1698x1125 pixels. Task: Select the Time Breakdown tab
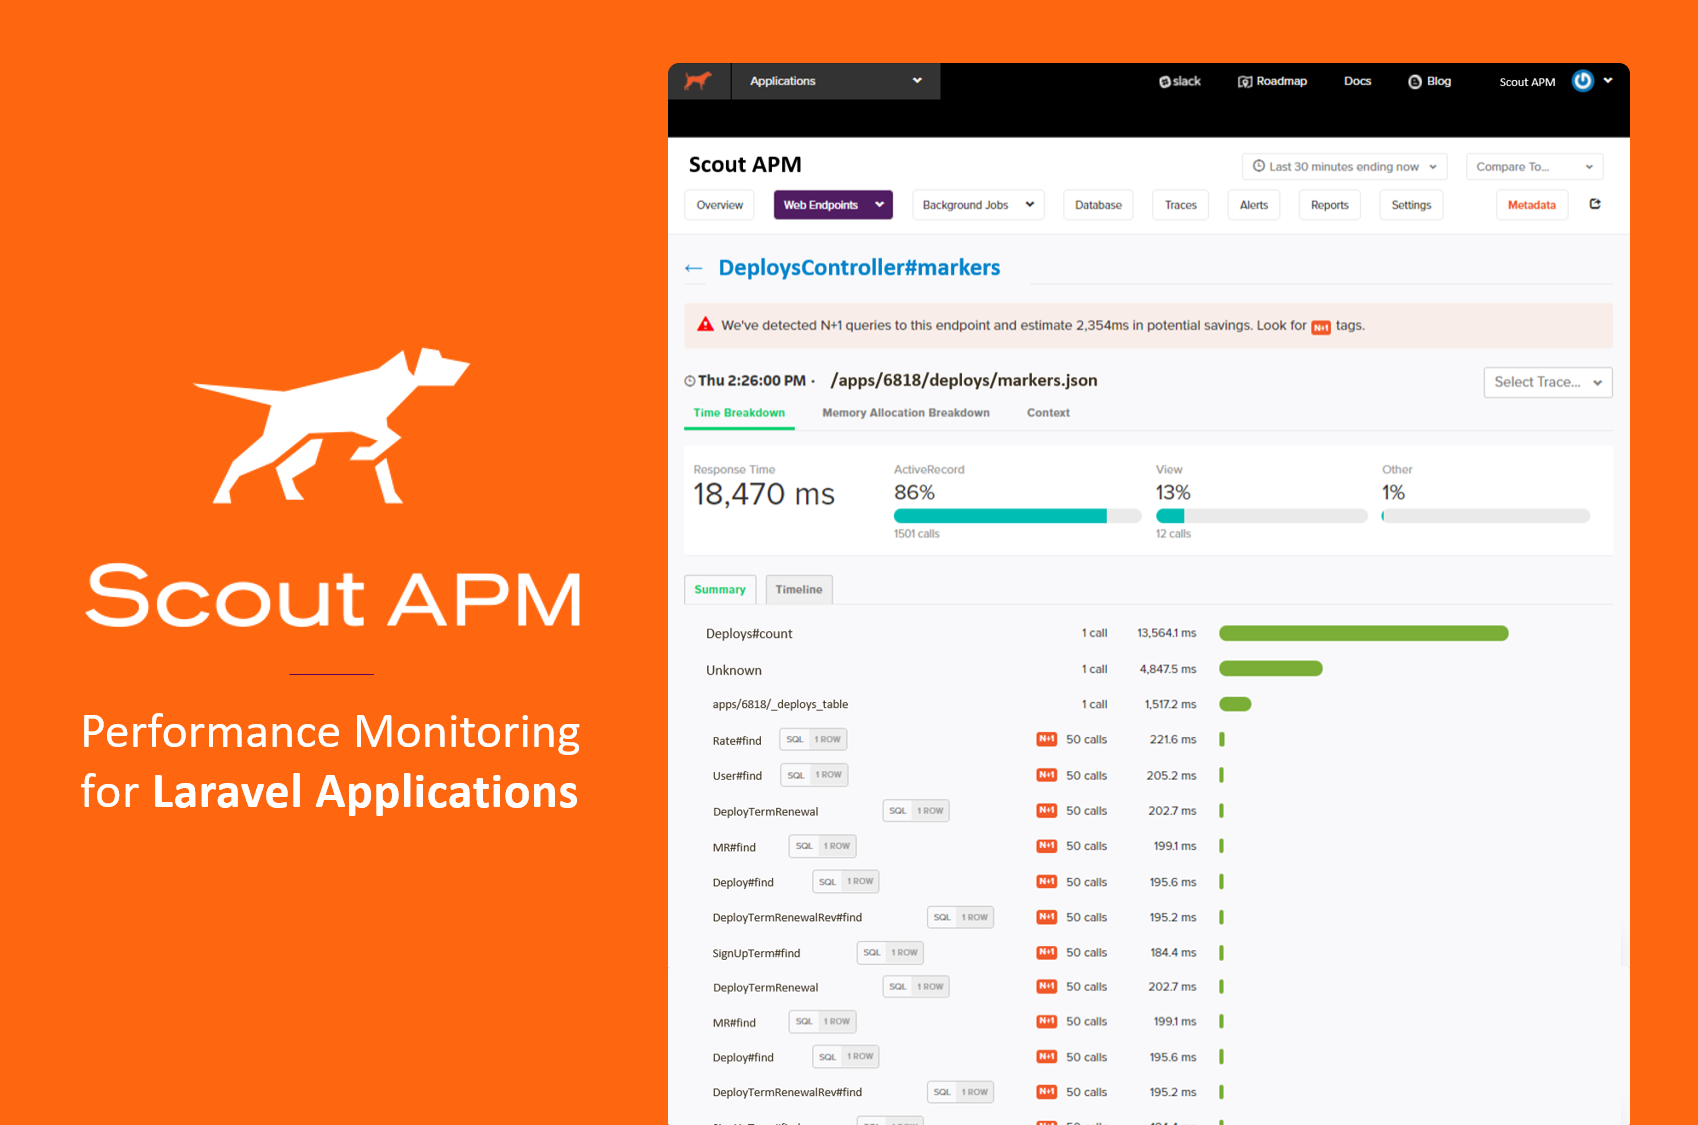(739, 413)
